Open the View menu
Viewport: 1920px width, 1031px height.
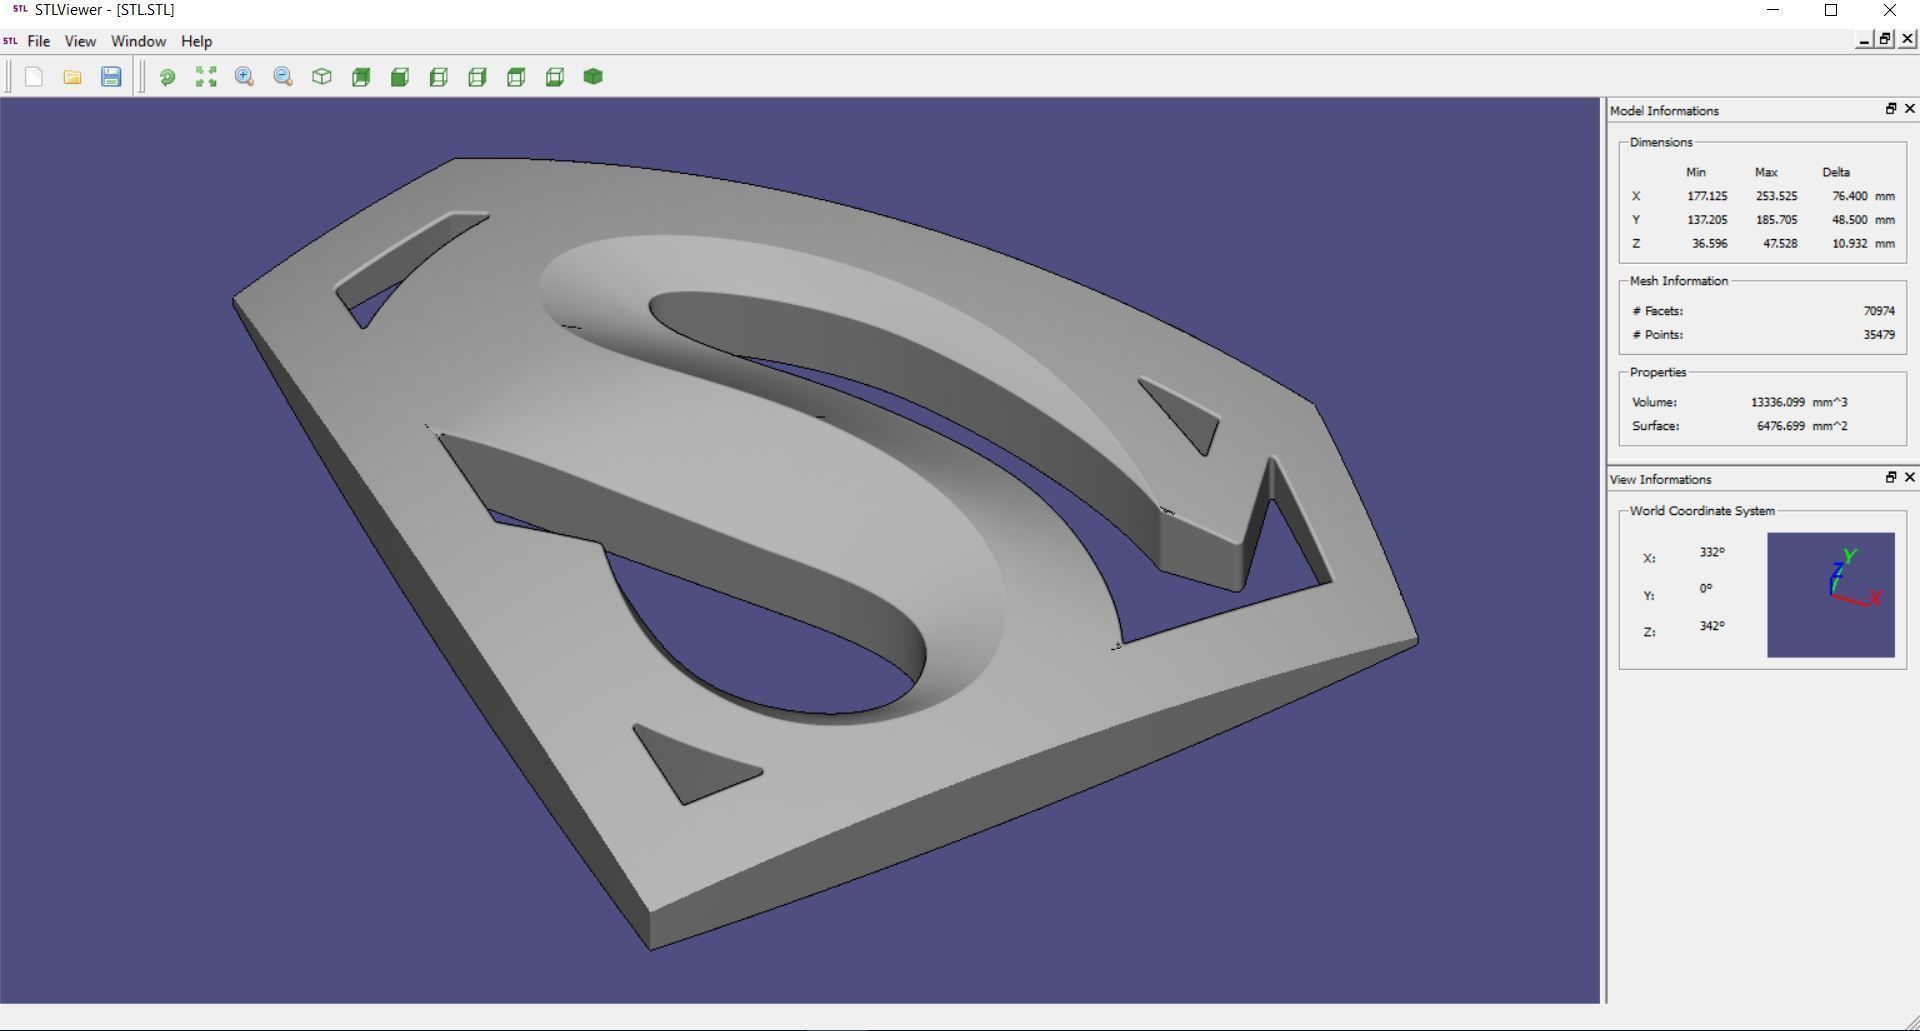point(80,41)
